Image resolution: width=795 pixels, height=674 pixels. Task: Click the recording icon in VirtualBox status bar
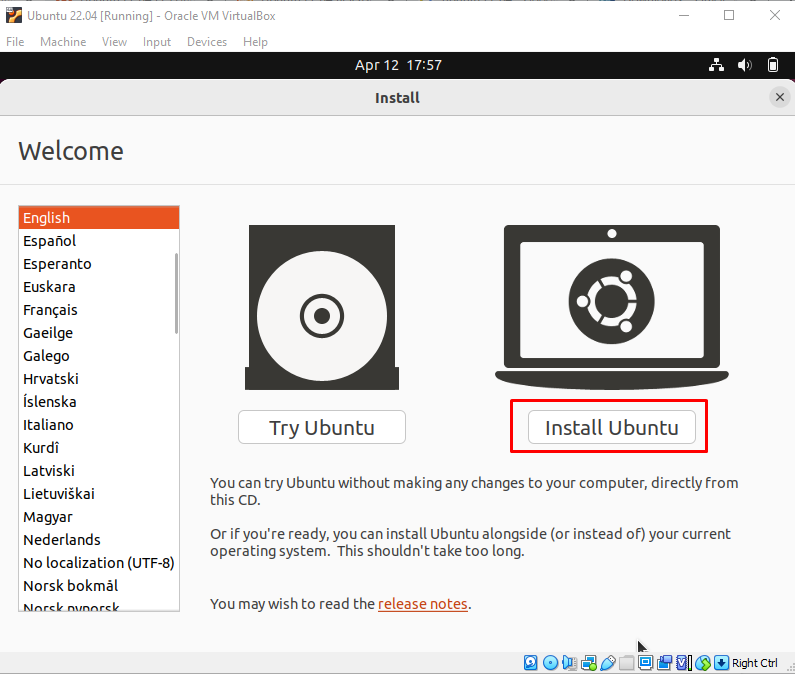pyautogui.click(x=665, y=662)
